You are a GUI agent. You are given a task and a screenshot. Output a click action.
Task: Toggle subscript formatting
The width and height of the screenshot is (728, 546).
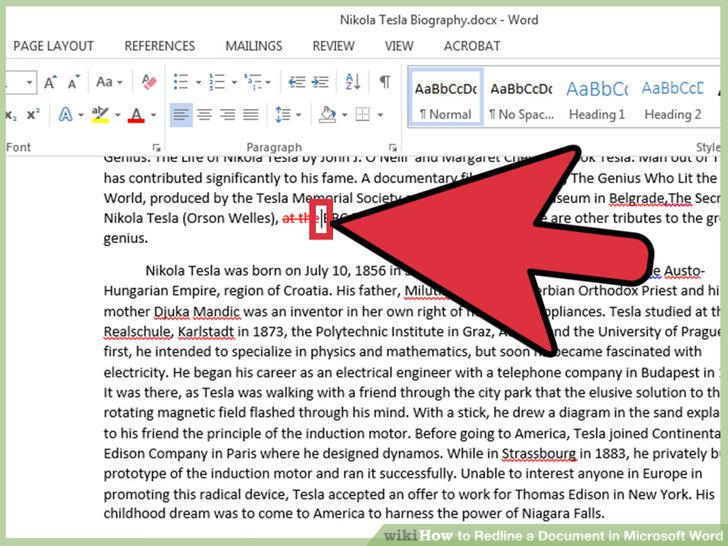11,115
